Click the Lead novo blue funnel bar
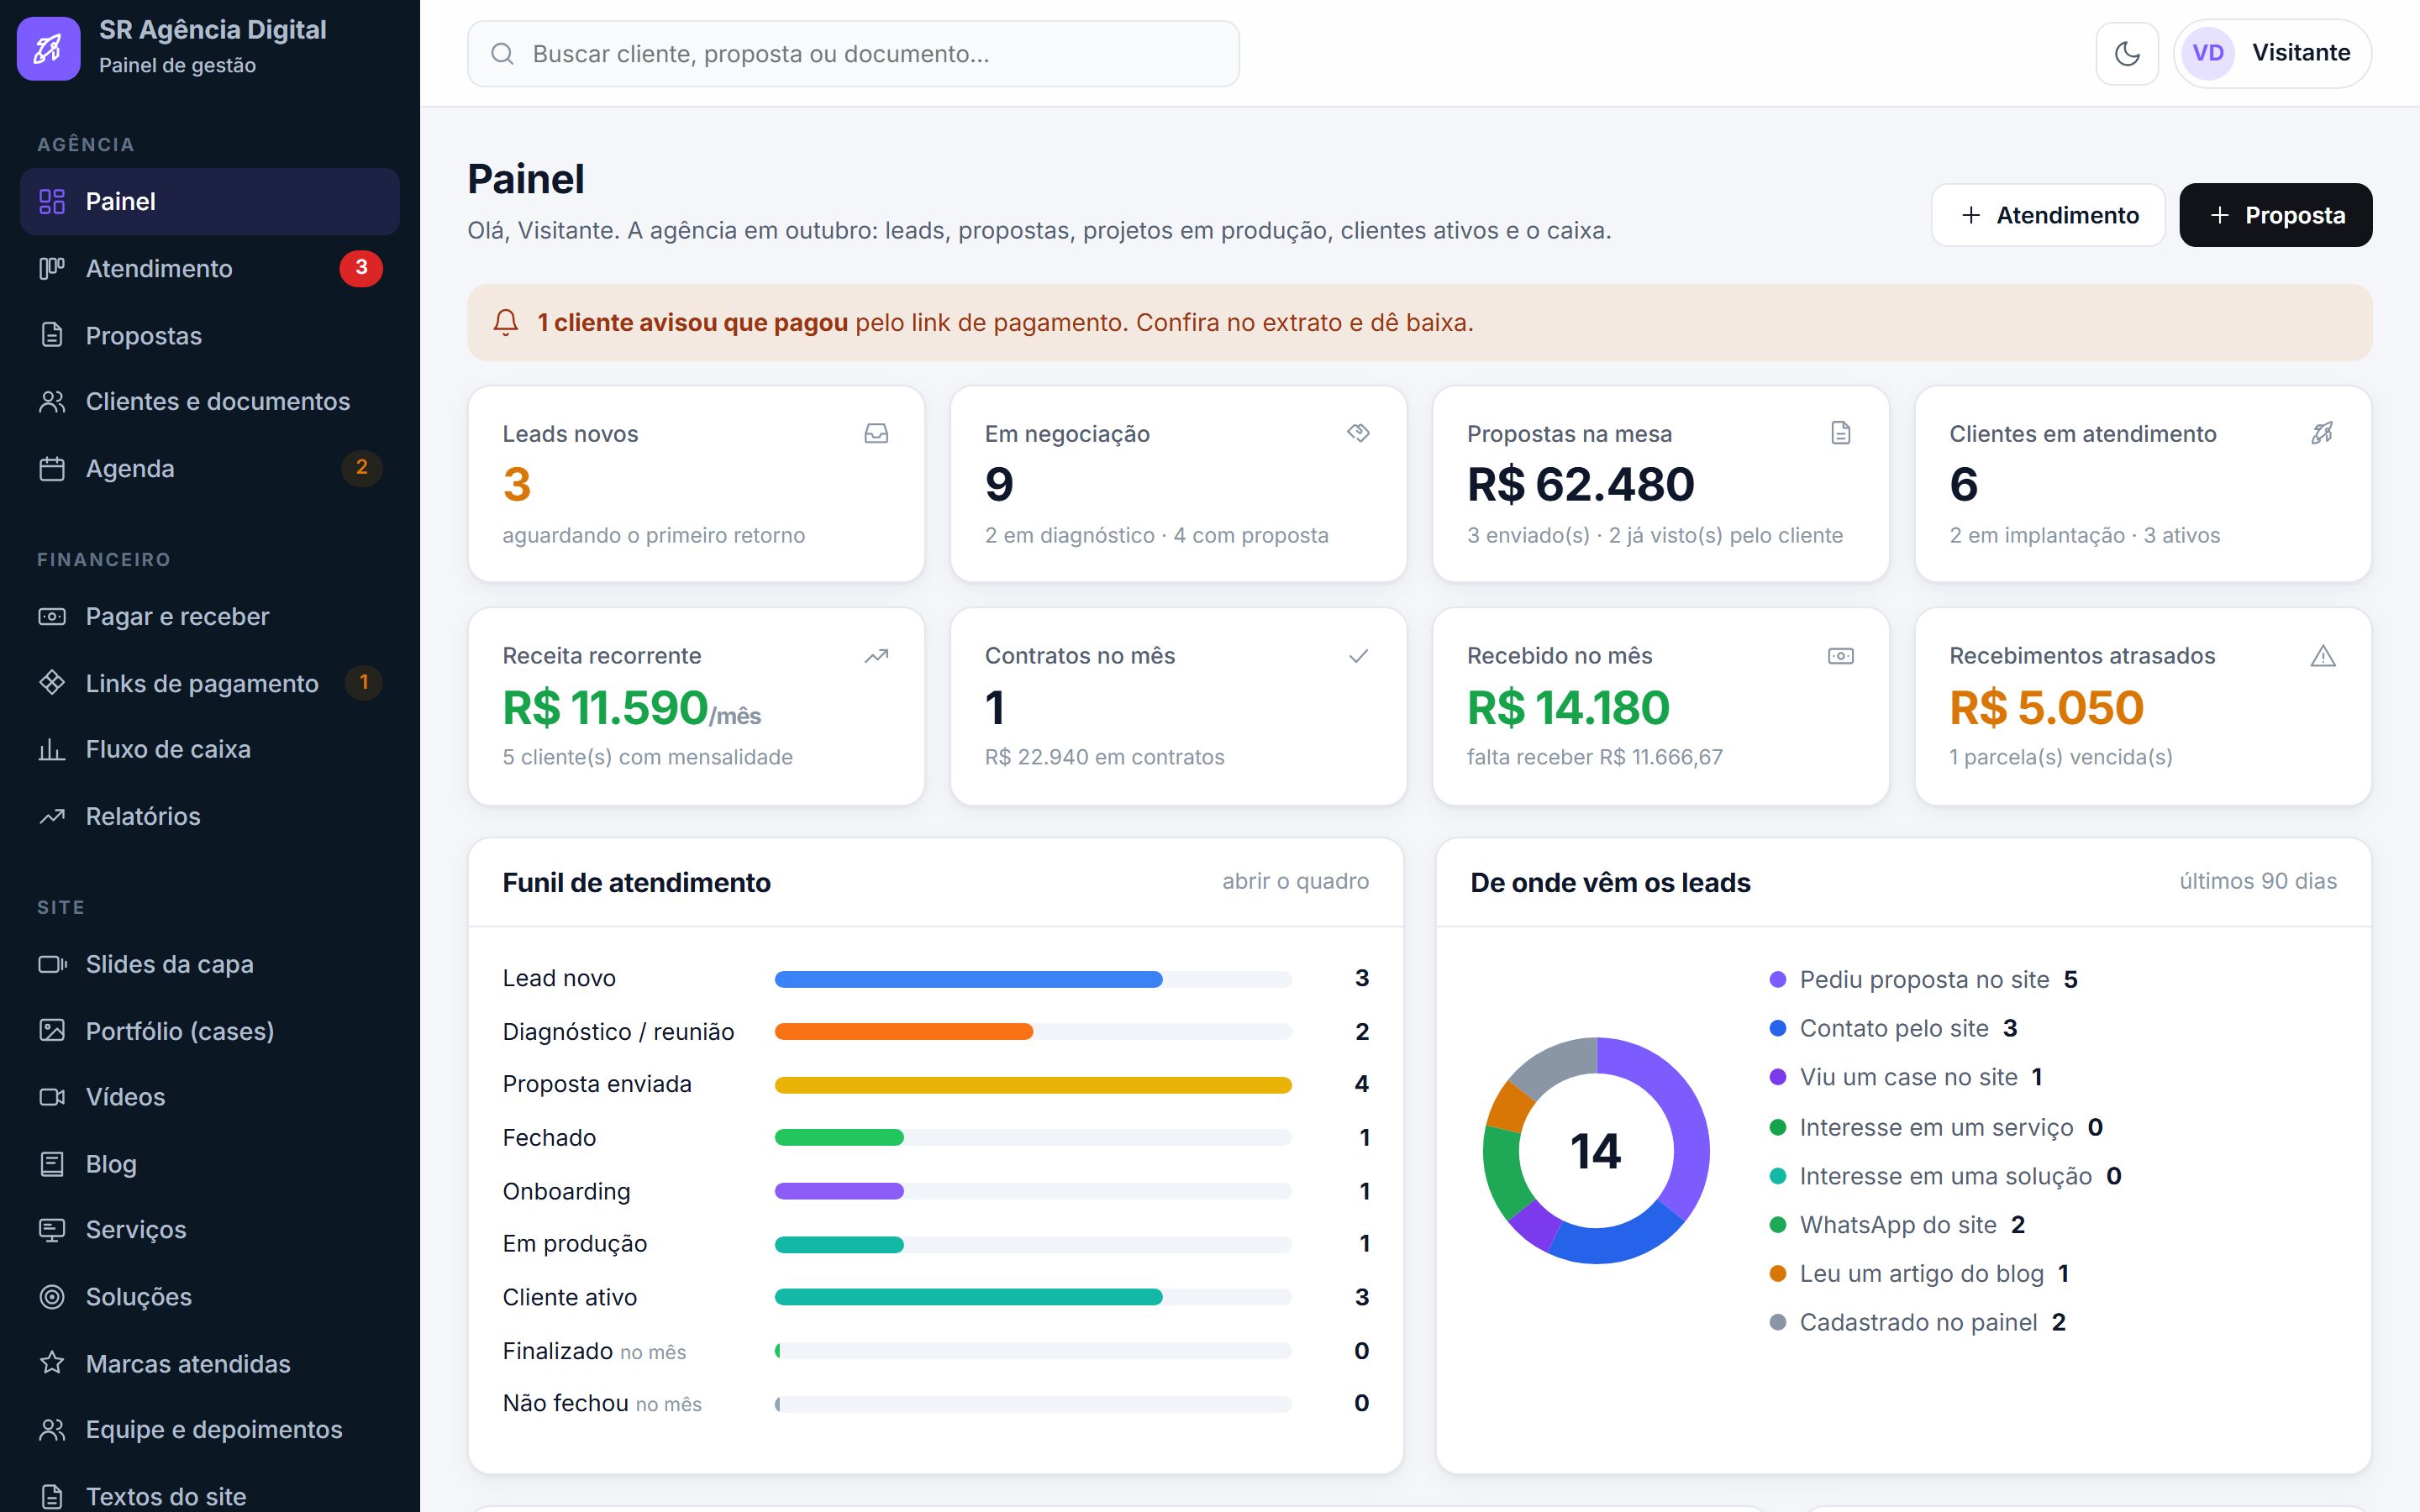The width and height of the screenshot is (2420, 1512). (968, 979)
